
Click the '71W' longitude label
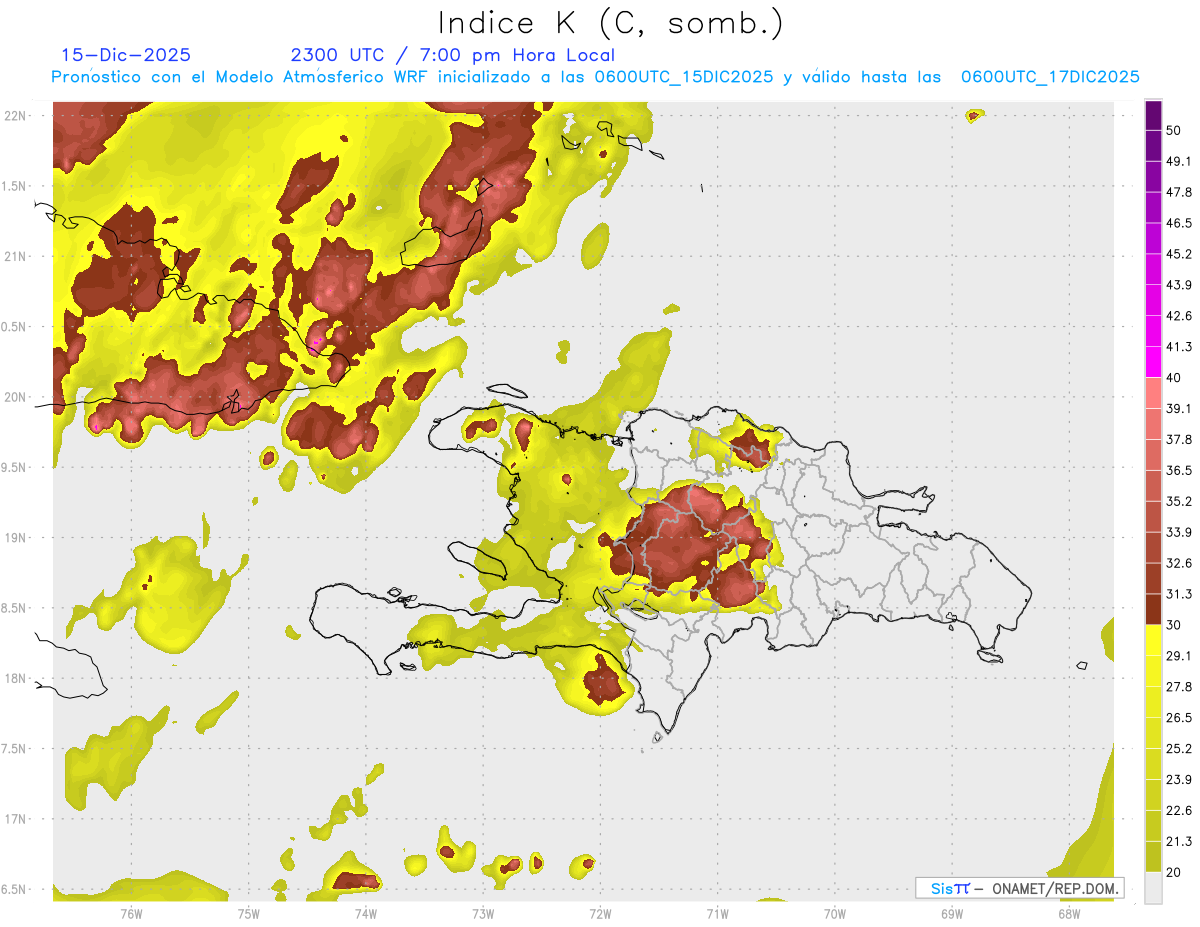click(717, 914)
